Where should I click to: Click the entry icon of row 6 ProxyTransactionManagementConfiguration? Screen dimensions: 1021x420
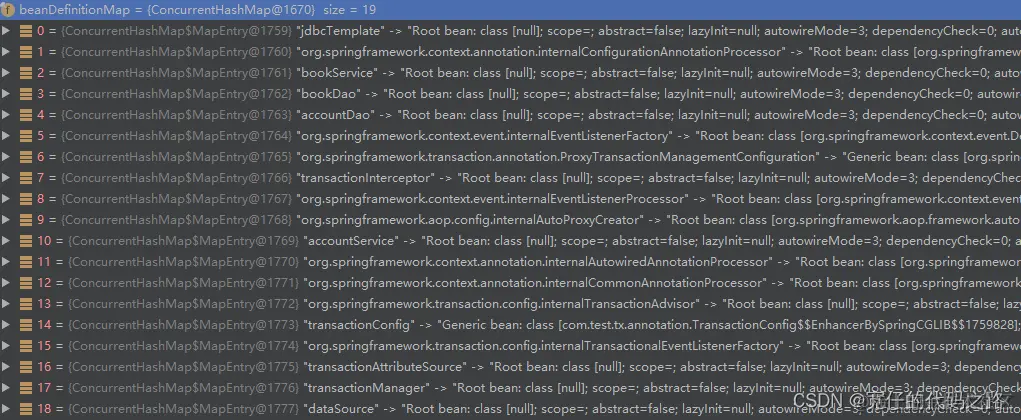(26, 157)
